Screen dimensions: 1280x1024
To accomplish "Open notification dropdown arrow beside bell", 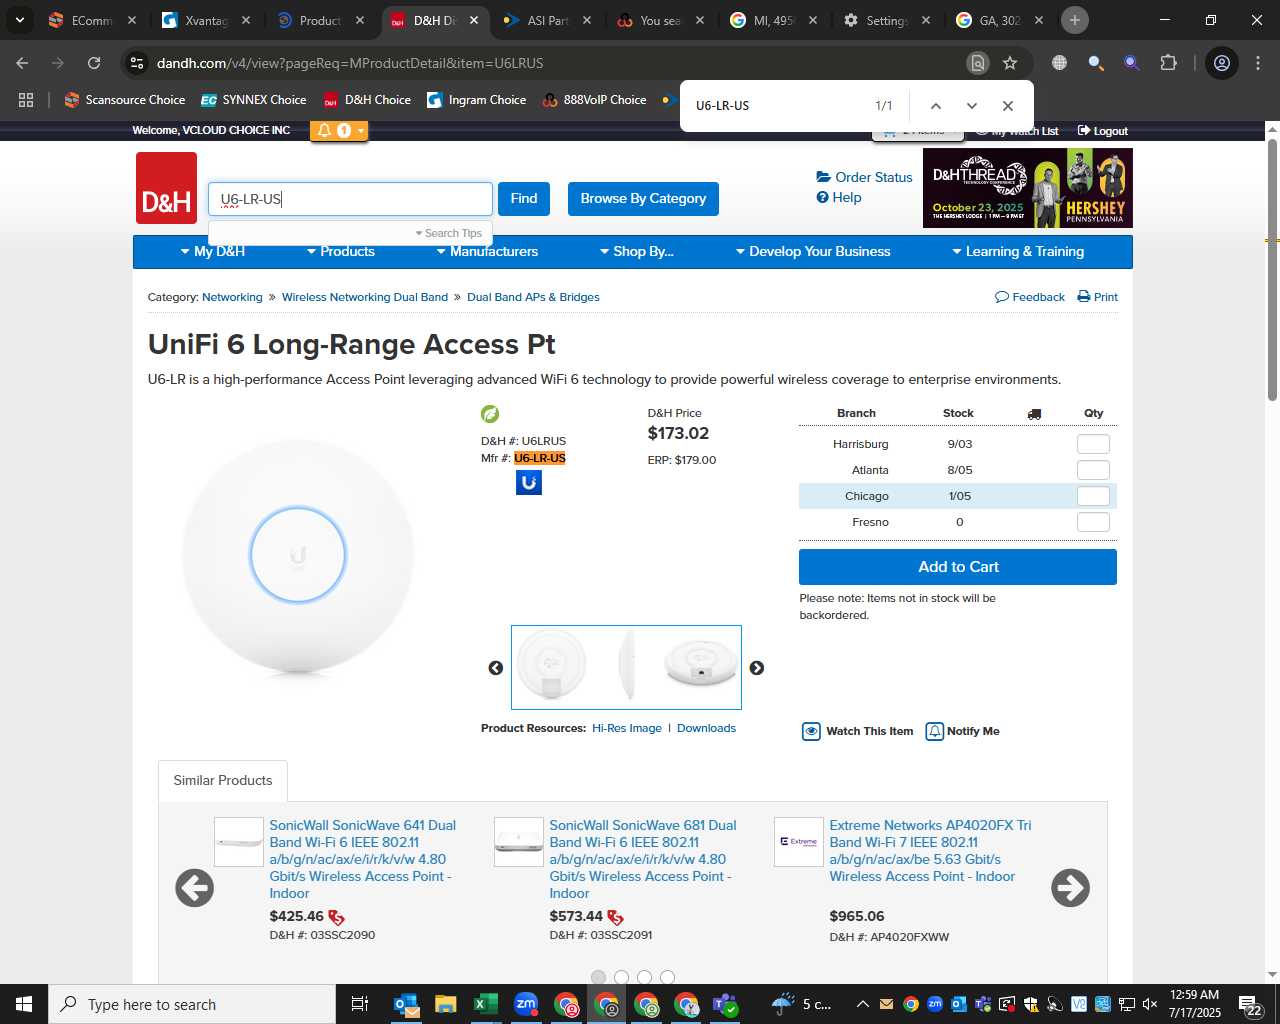I will 361,131.
